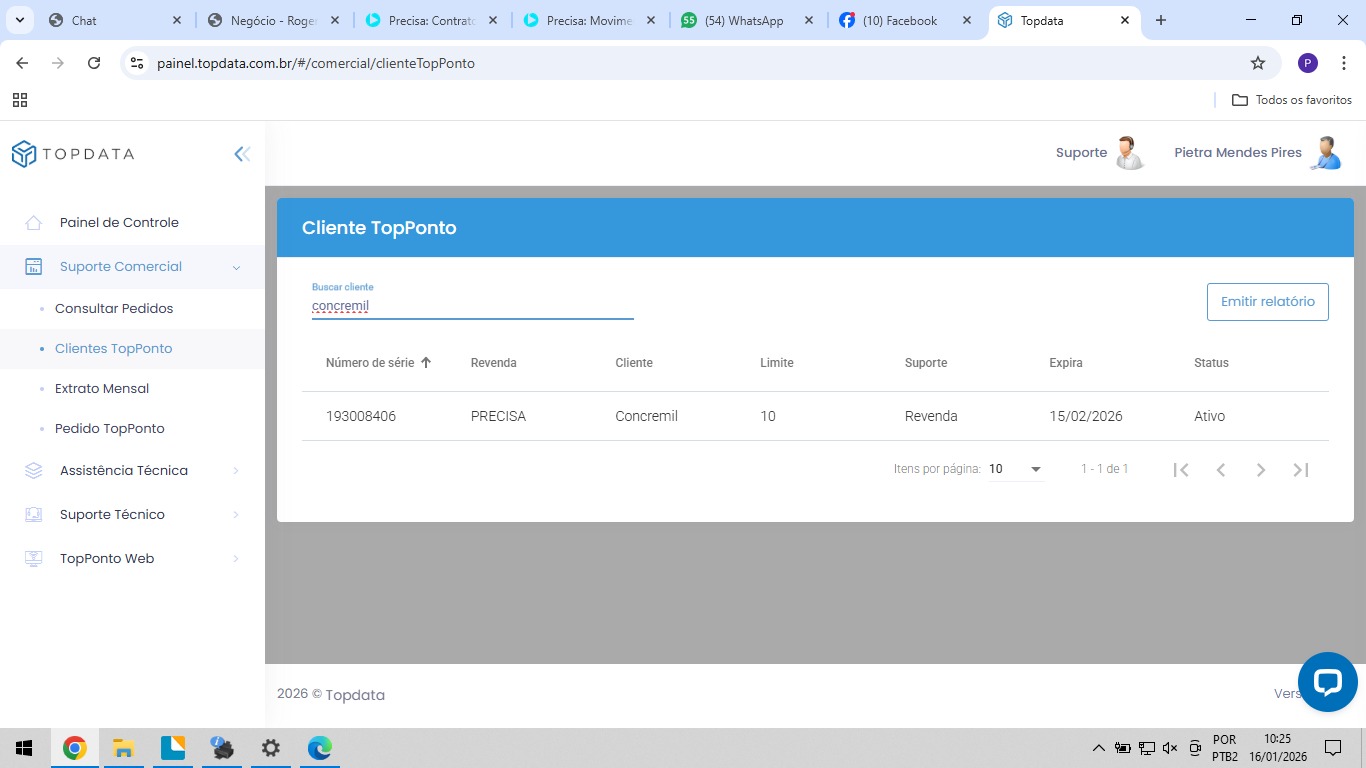Open Pedido TopPonto link
This screenshot has width=1366, height=768.
[x=110, y=429]
